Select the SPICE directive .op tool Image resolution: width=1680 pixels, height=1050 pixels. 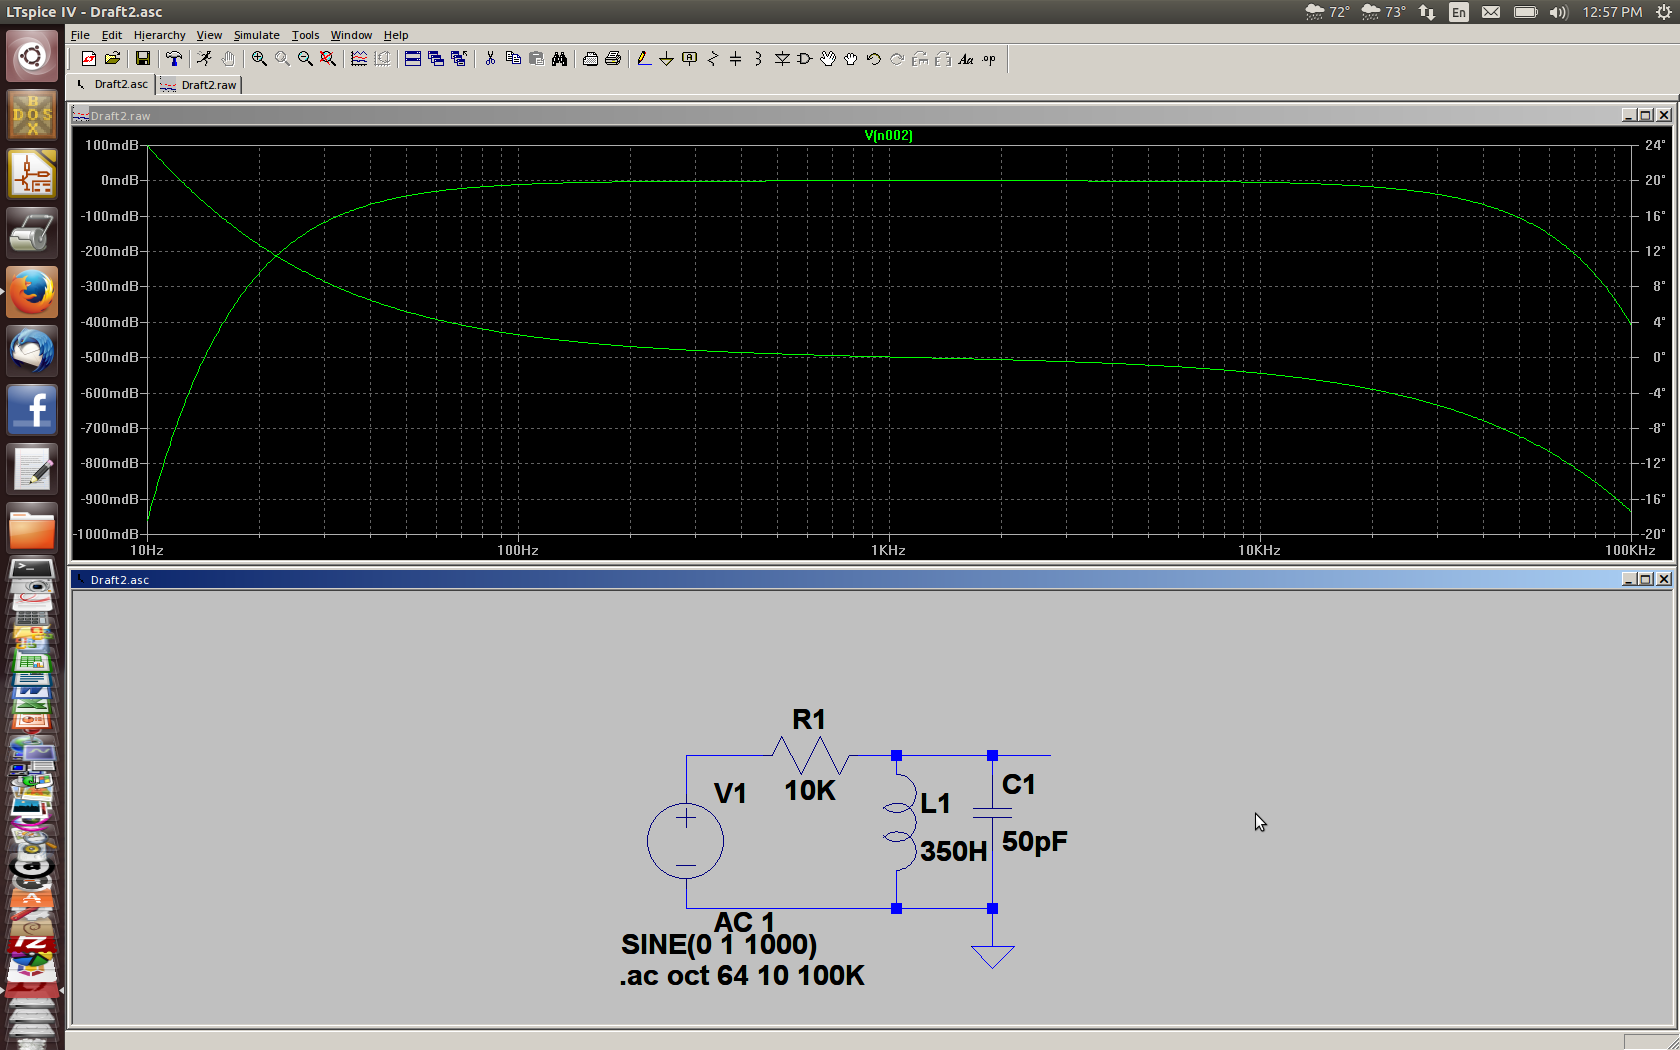point(989,59)
